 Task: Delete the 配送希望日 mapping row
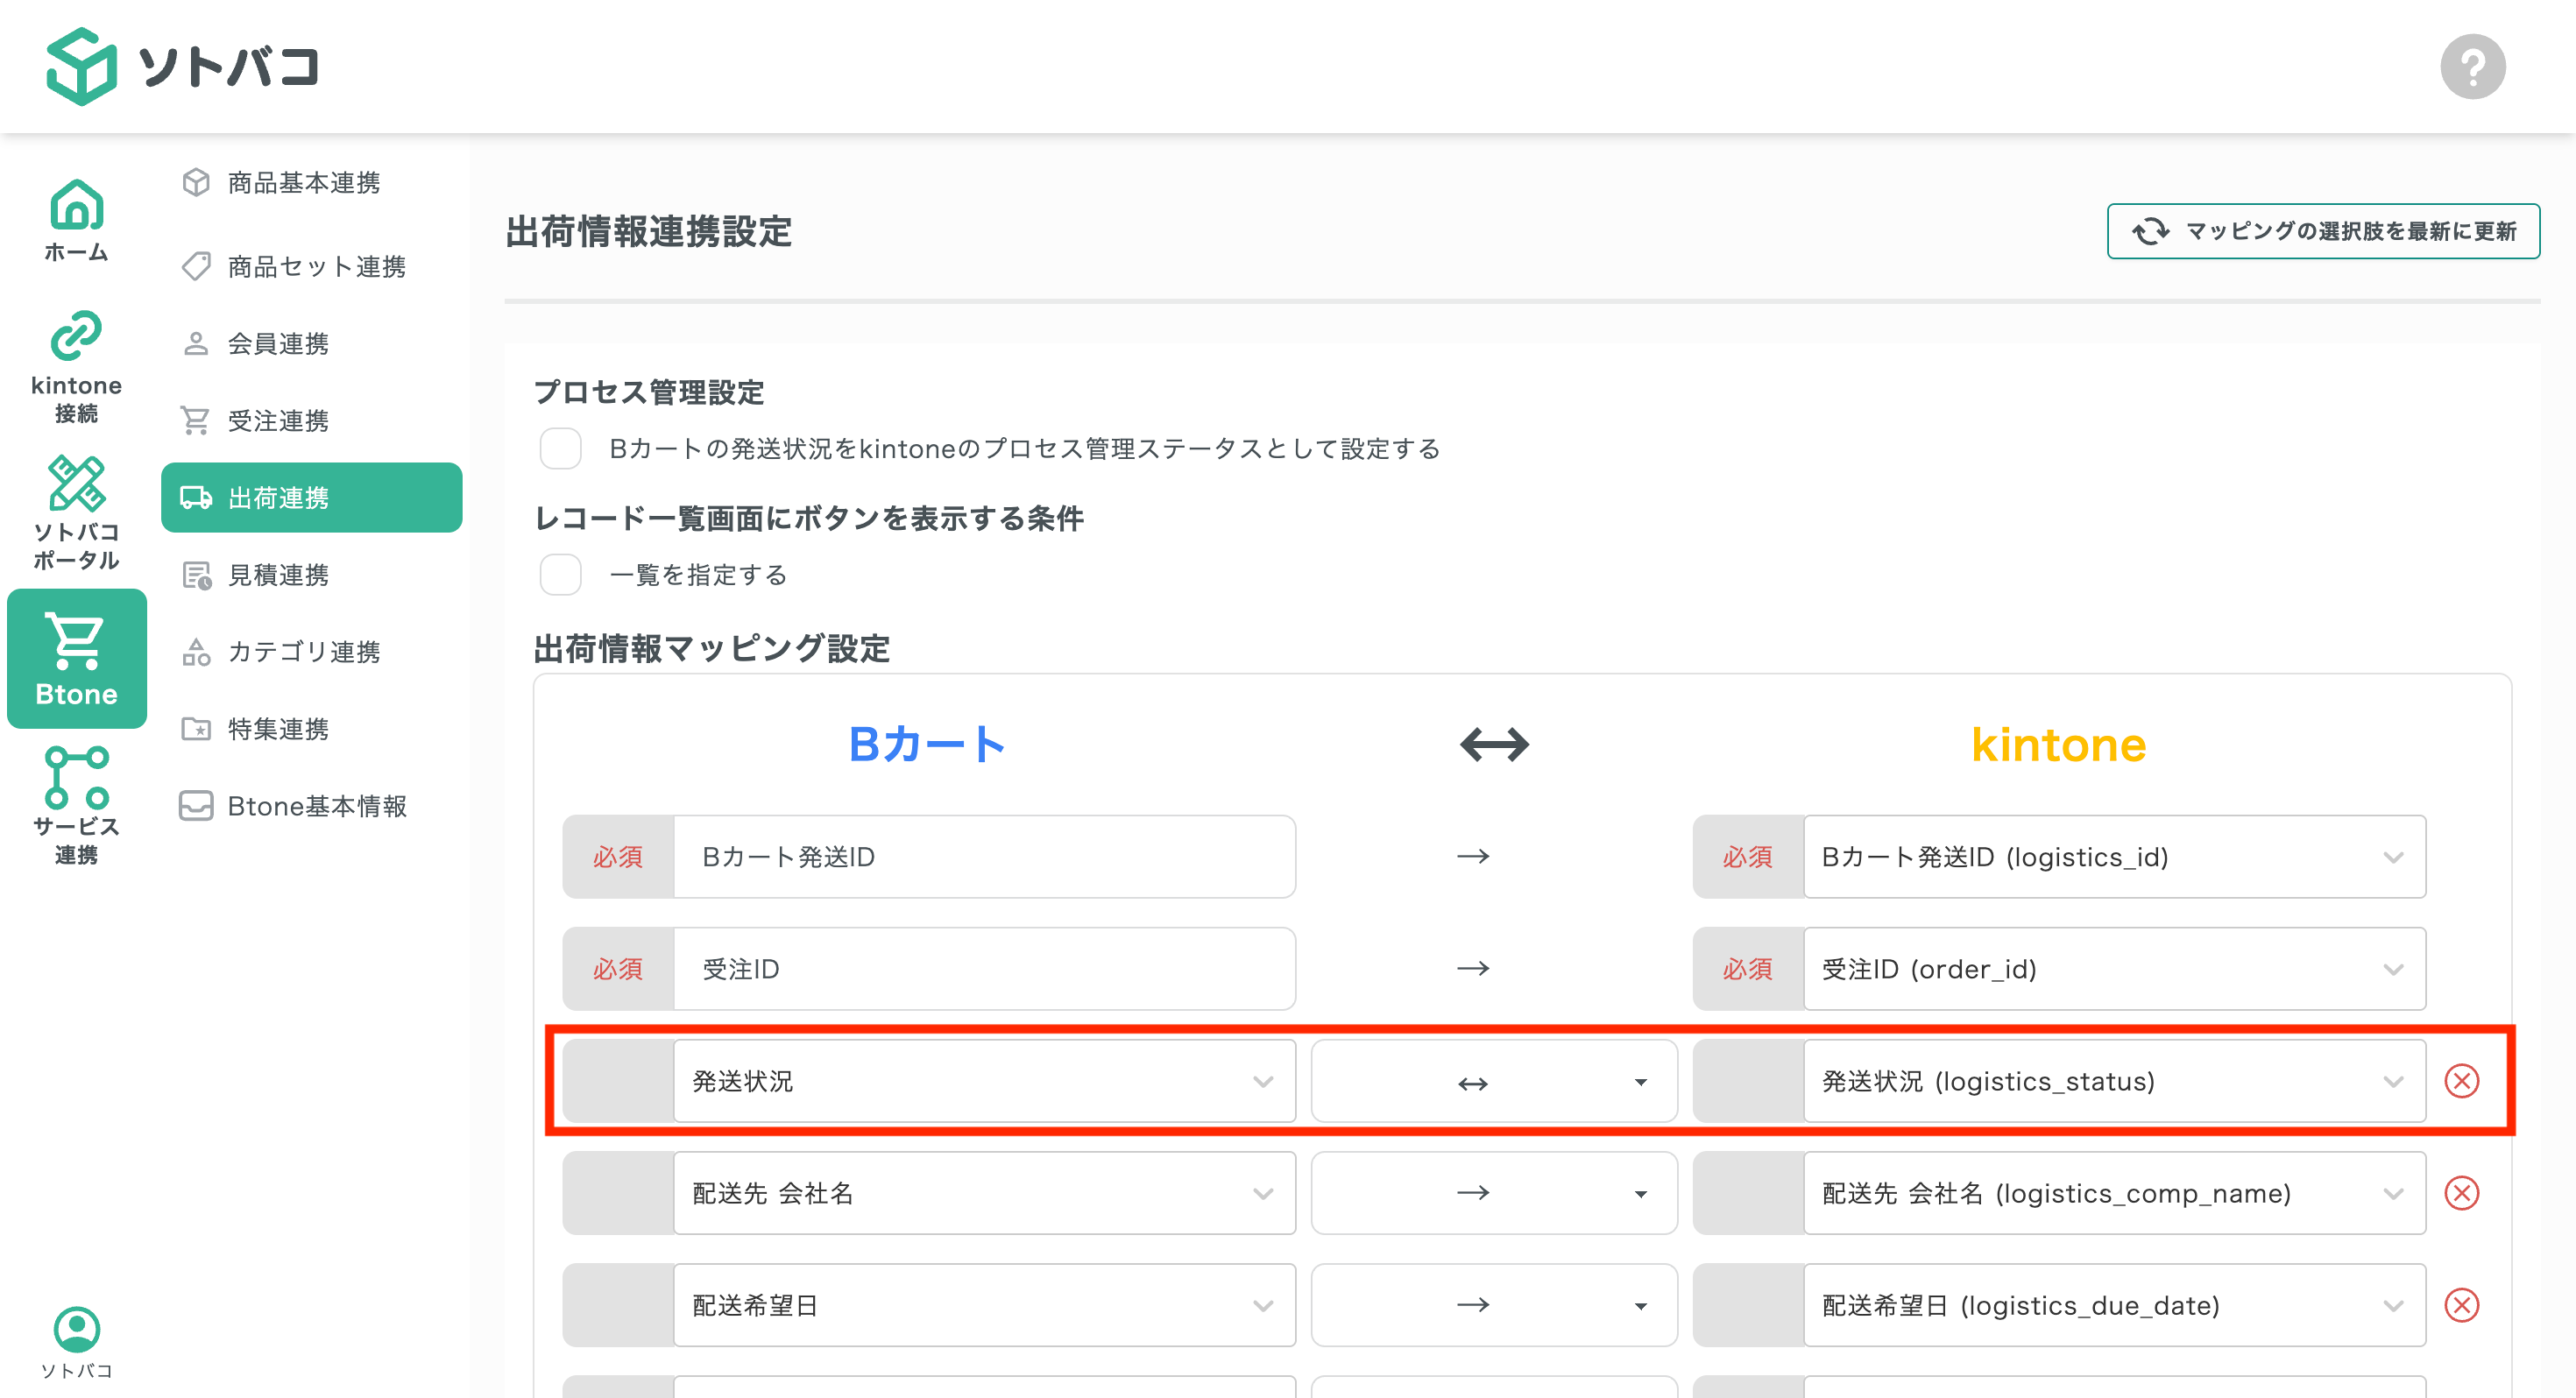pos(2462,1304)
